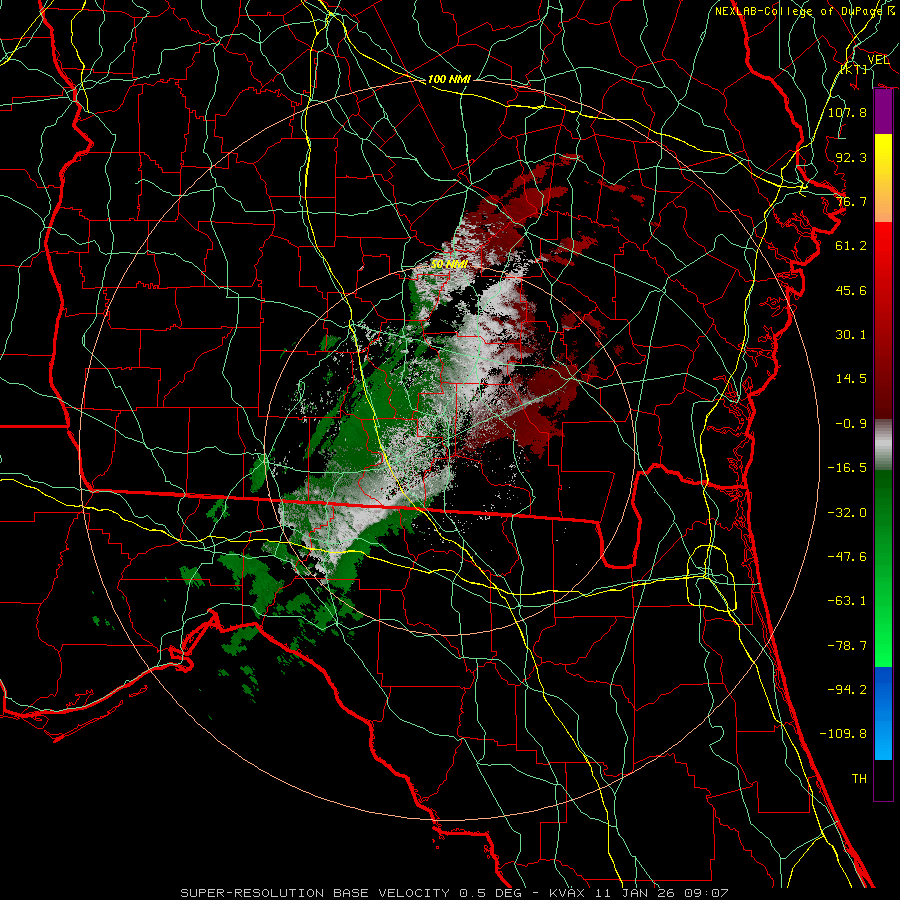
Task: Click the 100 NMI range ring label
Action: [x=449, y=79]
